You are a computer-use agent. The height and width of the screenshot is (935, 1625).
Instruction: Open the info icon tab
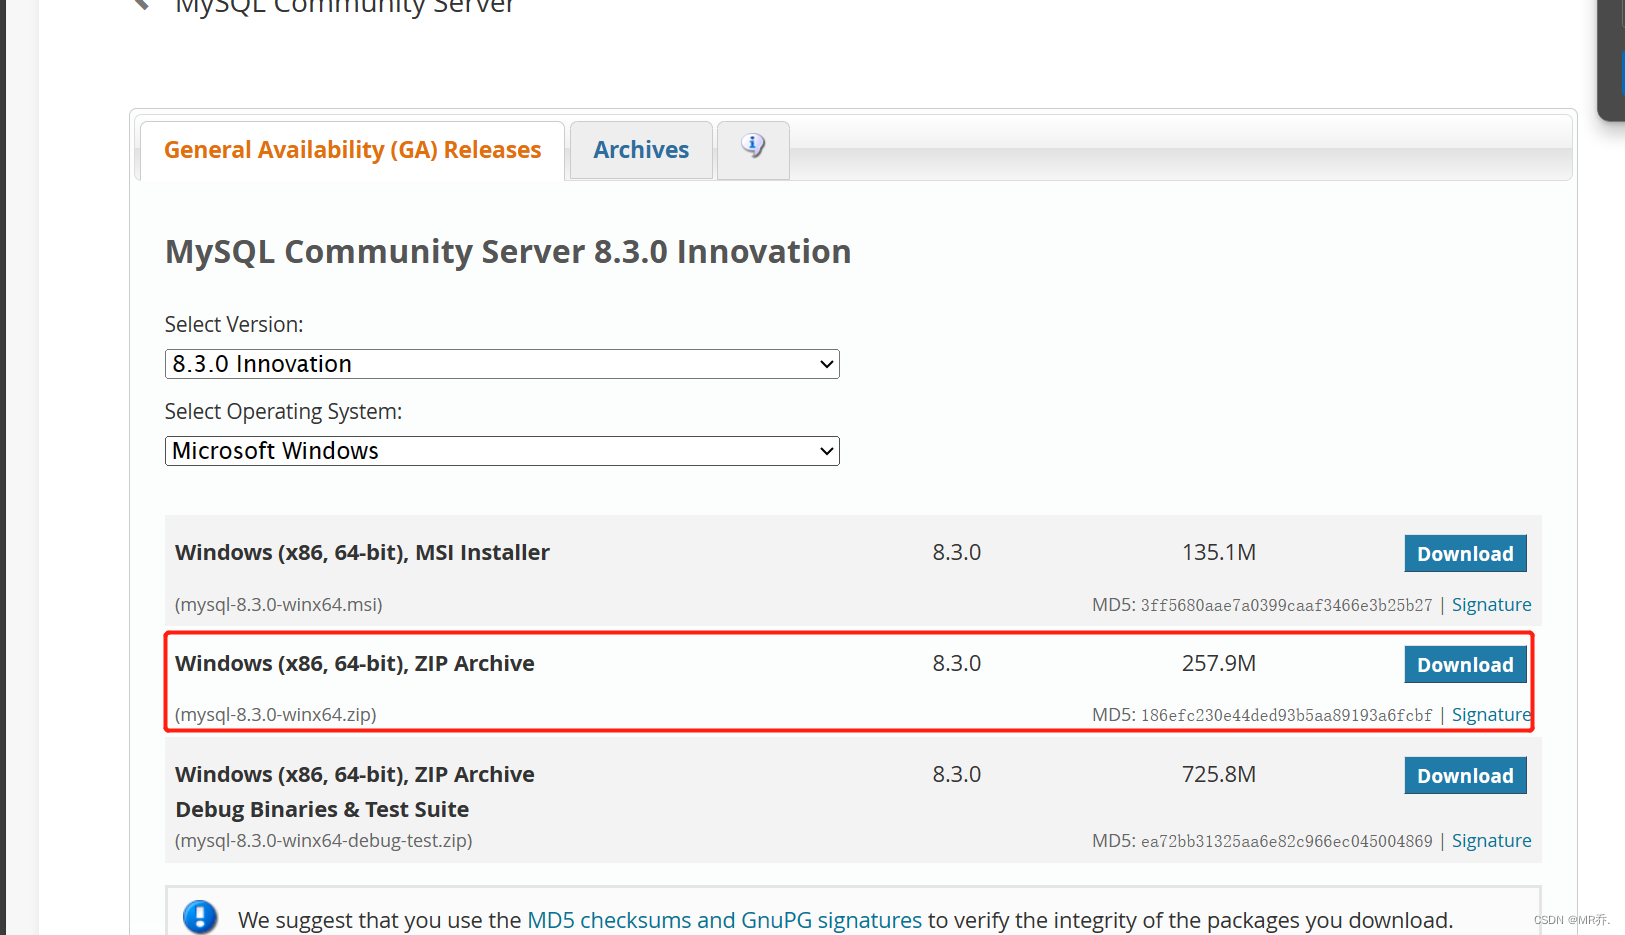pos(753,149)
